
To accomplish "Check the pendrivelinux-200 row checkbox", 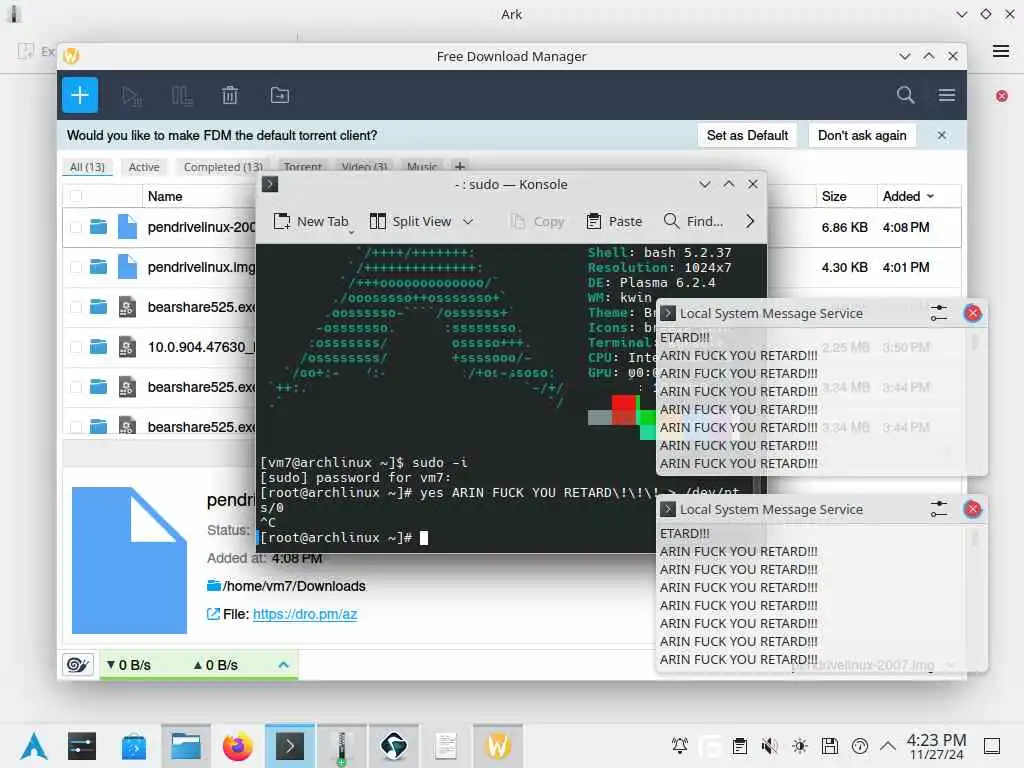I will [x=76, y=227].
